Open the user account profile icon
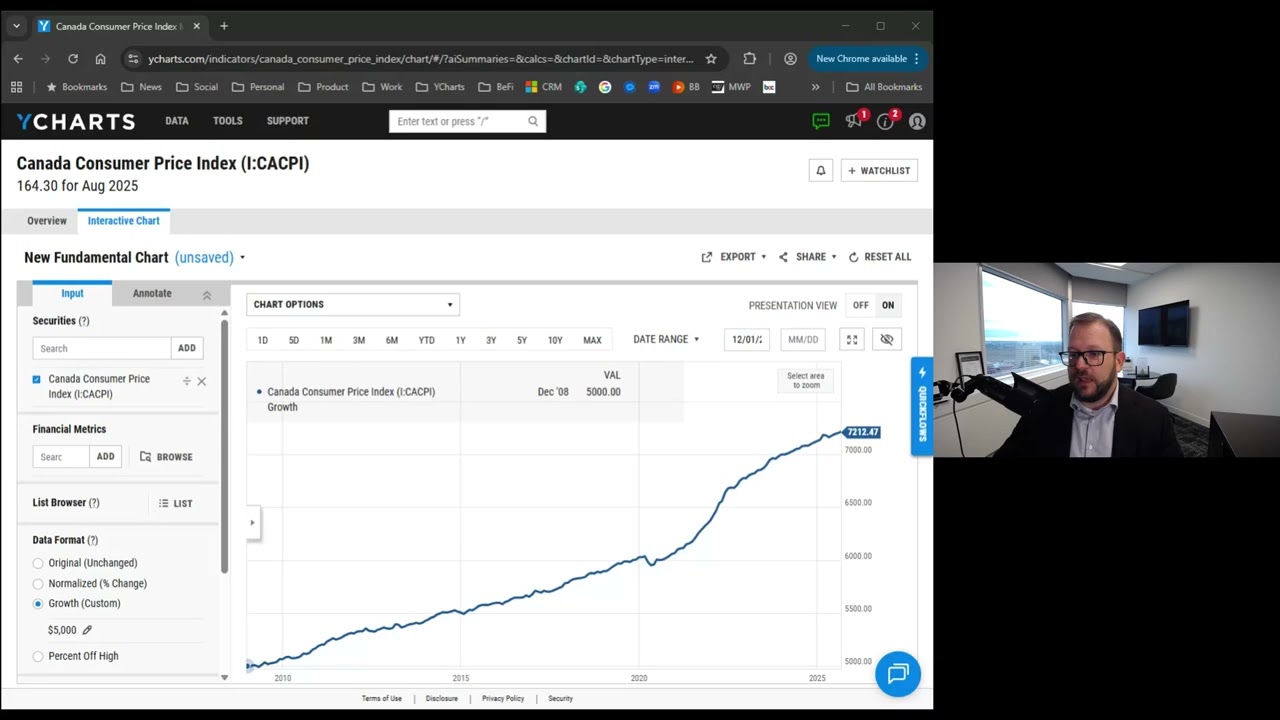Viewport: 1280px width, 720px height. (x=917, y=121)
